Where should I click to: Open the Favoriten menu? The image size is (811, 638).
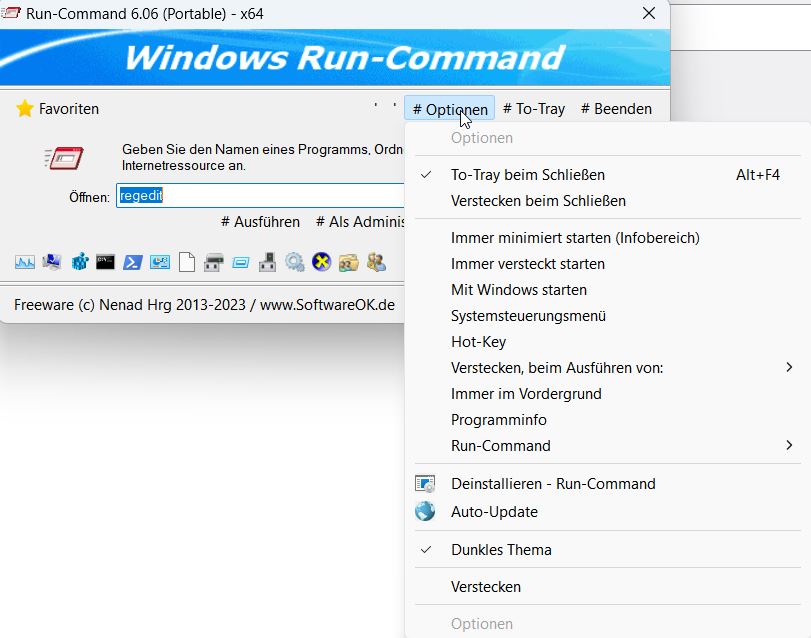(x=57, y=109)
